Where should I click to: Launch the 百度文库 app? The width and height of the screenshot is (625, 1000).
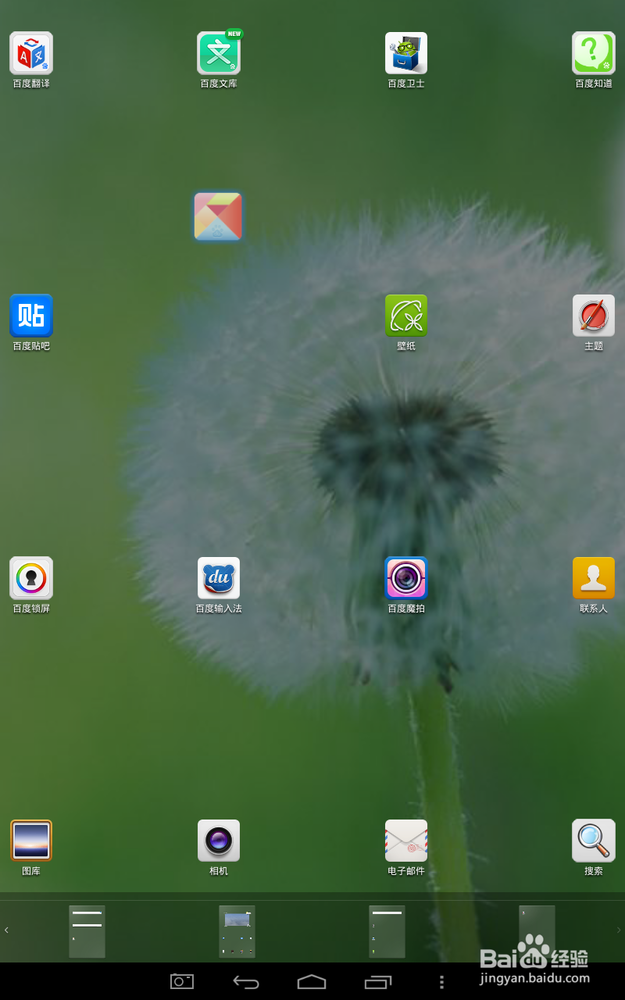click(219, 54)
